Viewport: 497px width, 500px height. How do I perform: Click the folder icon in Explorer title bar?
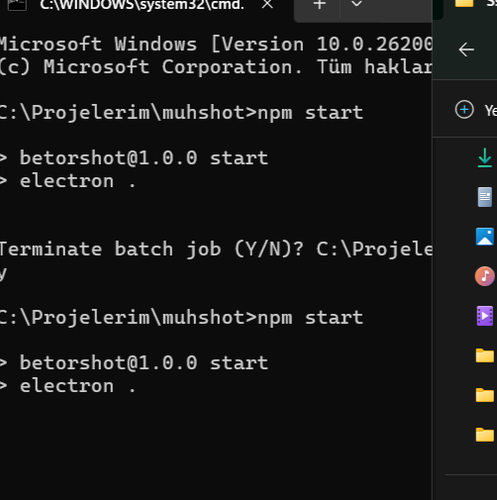tap(464, 3)
